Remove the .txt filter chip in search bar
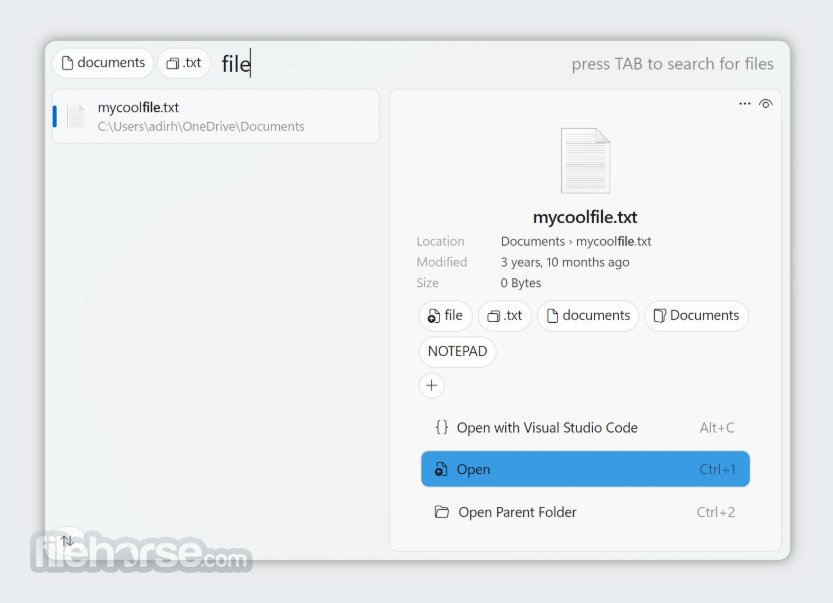 (x=184, y=63)
